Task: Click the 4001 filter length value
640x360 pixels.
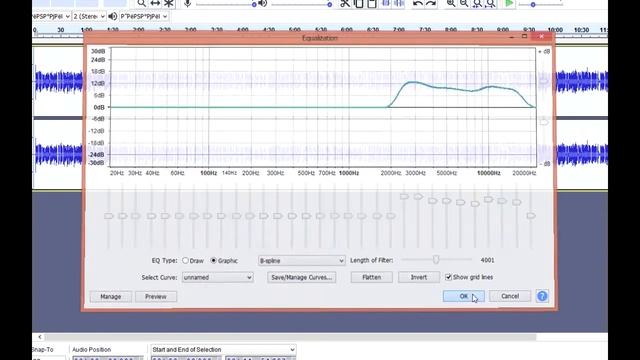Action: click(487, 260)
